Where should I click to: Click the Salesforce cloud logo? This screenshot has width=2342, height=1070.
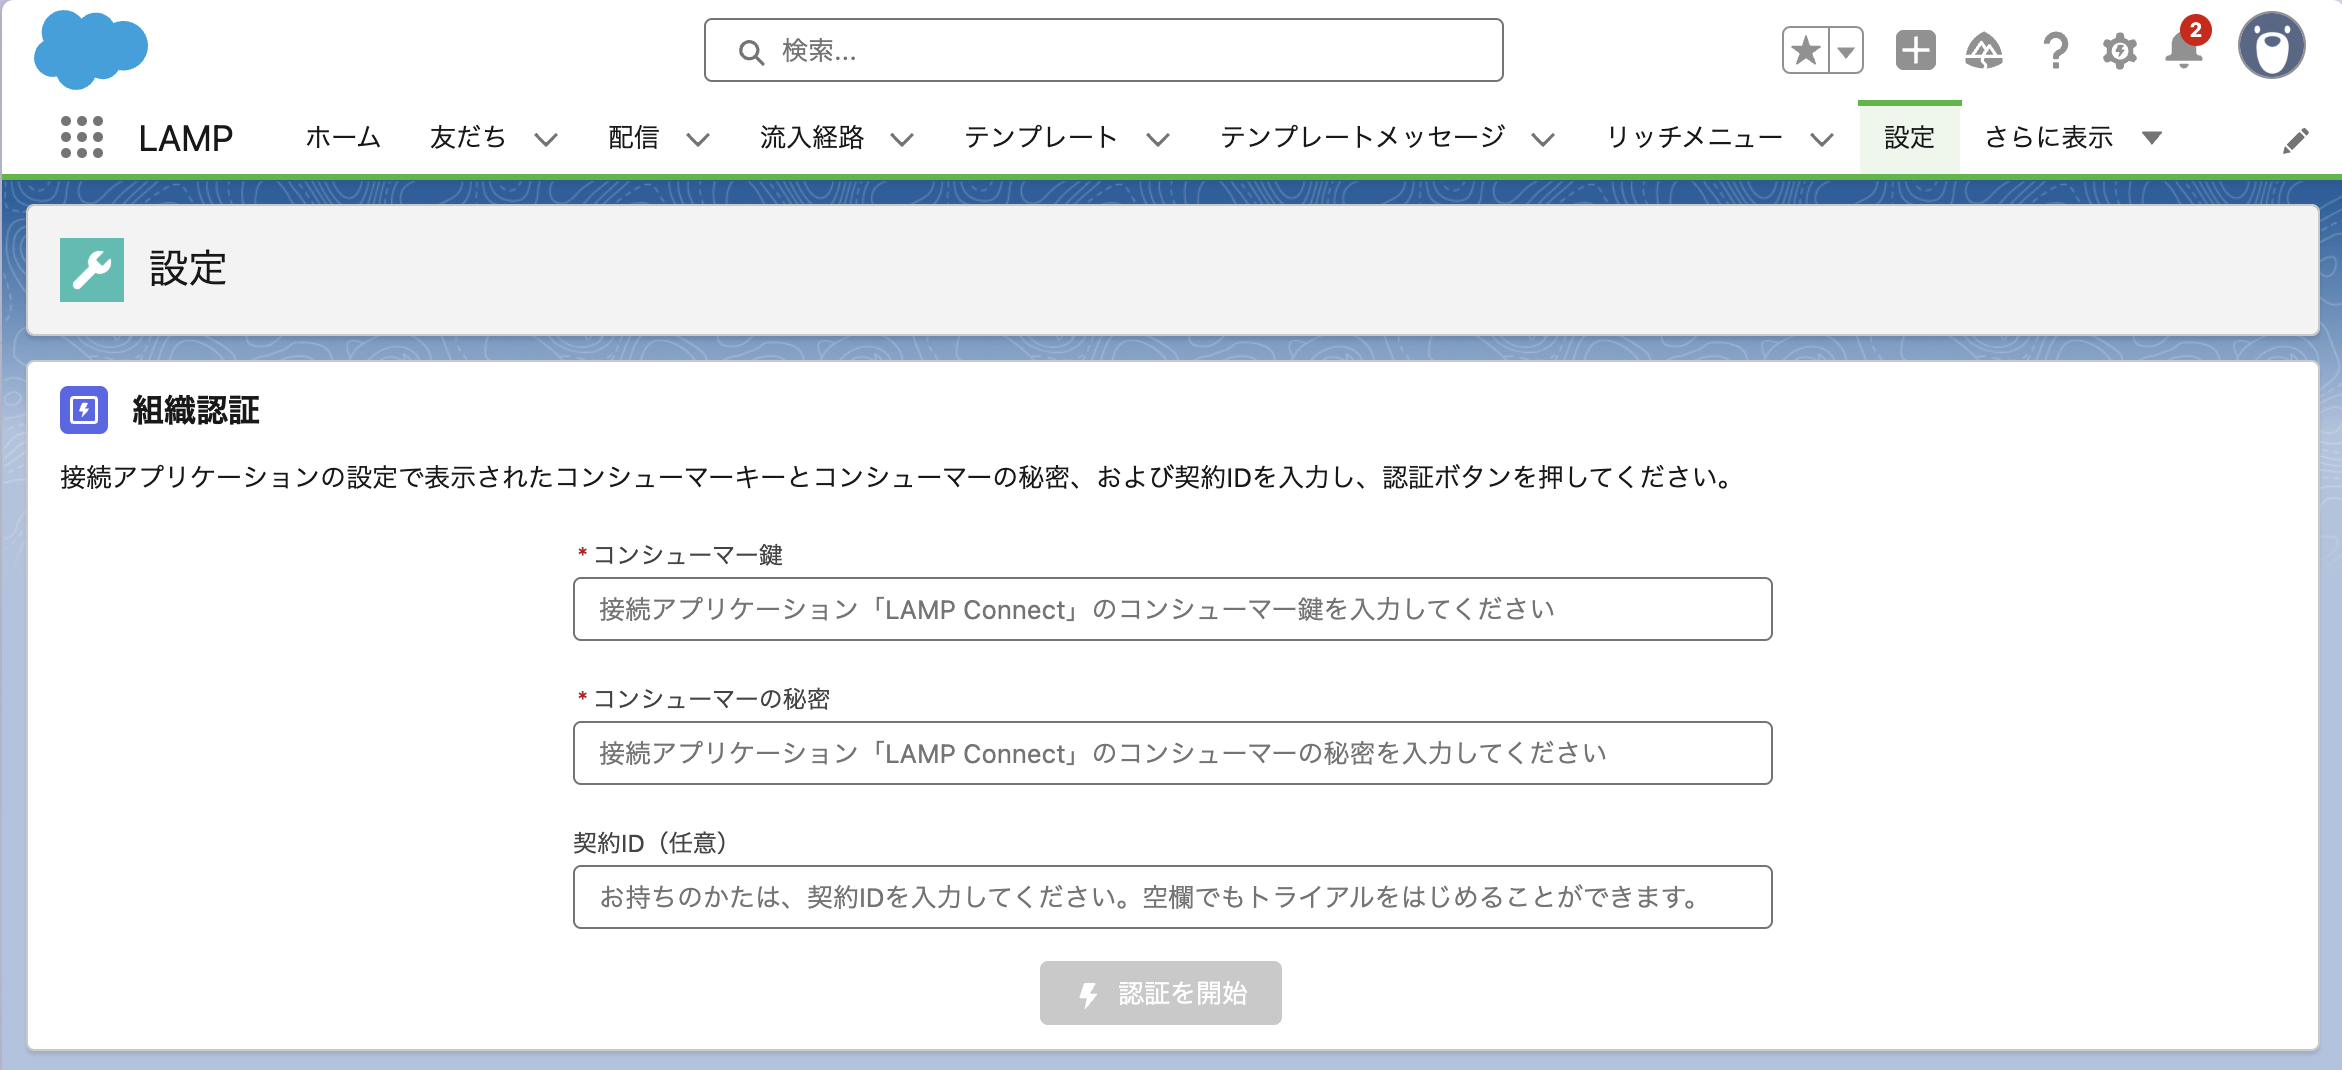(x=90, y=49)
